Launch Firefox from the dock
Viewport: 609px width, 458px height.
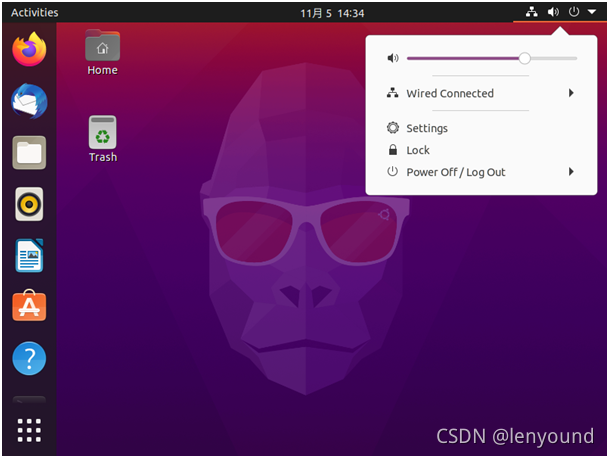(29, 49)
